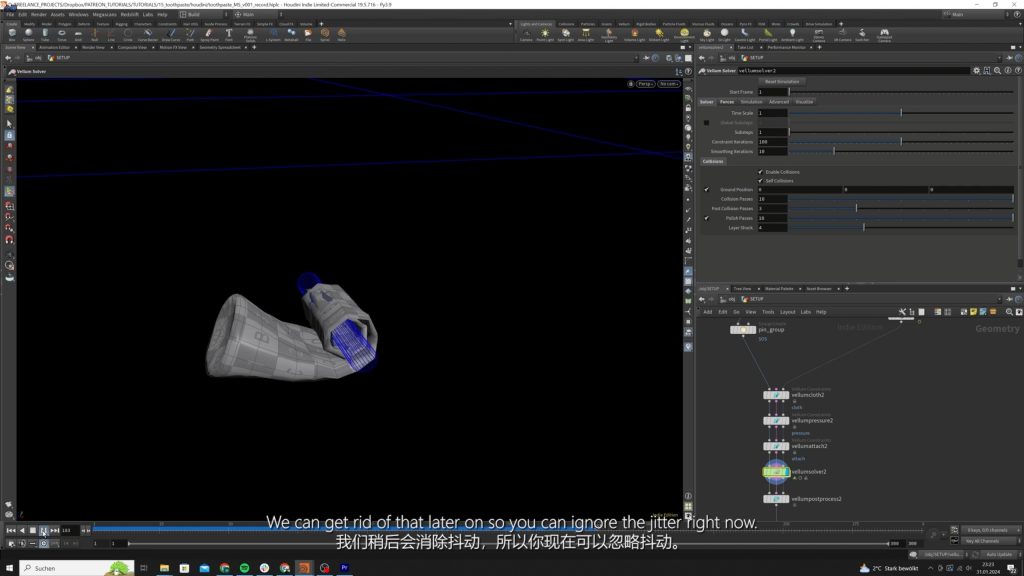
Task: Open network editor Layout menu
Action: (x=788, y=312)
